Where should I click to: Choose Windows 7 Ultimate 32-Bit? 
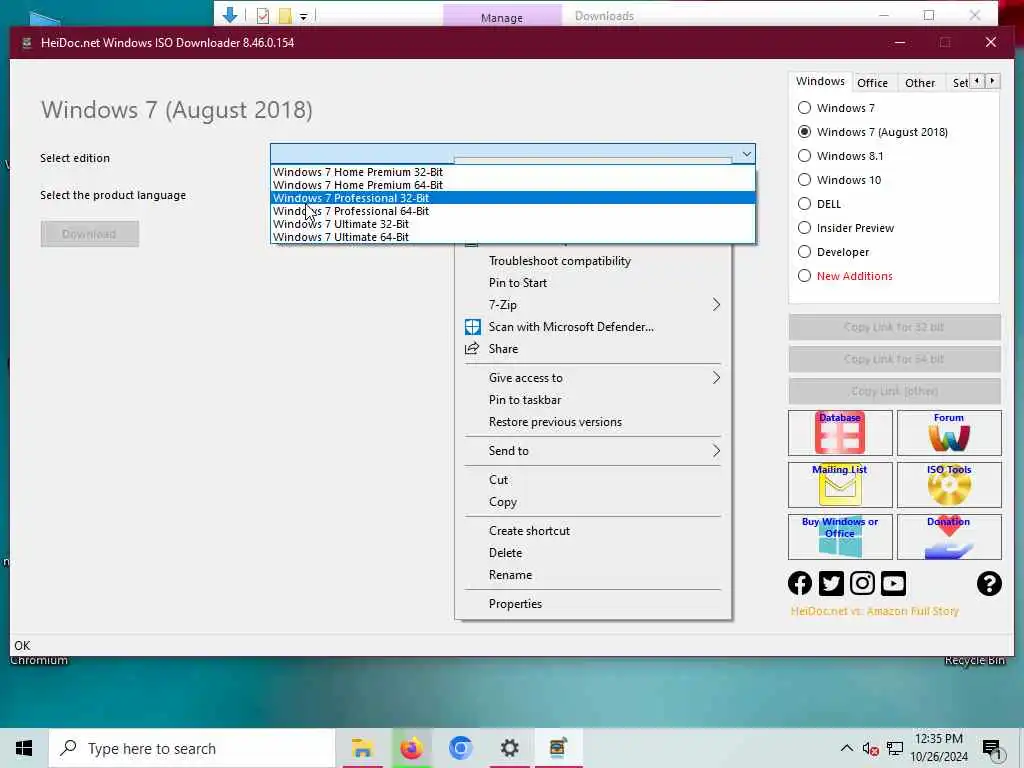513,224
